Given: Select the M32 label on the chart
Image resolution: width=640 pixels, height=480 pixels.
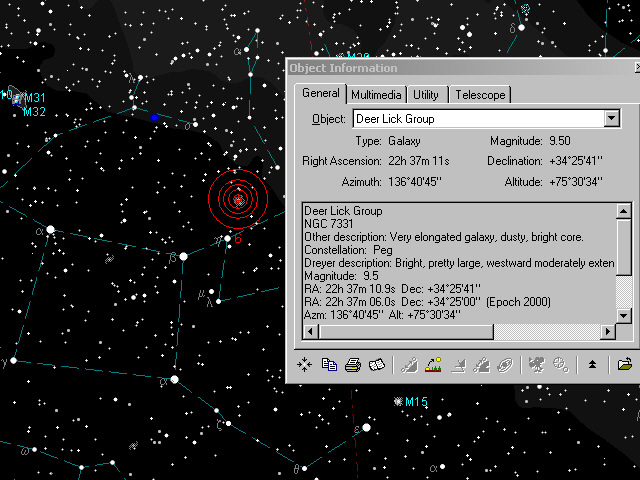Looking at the screenshot, I should (34, 111).
